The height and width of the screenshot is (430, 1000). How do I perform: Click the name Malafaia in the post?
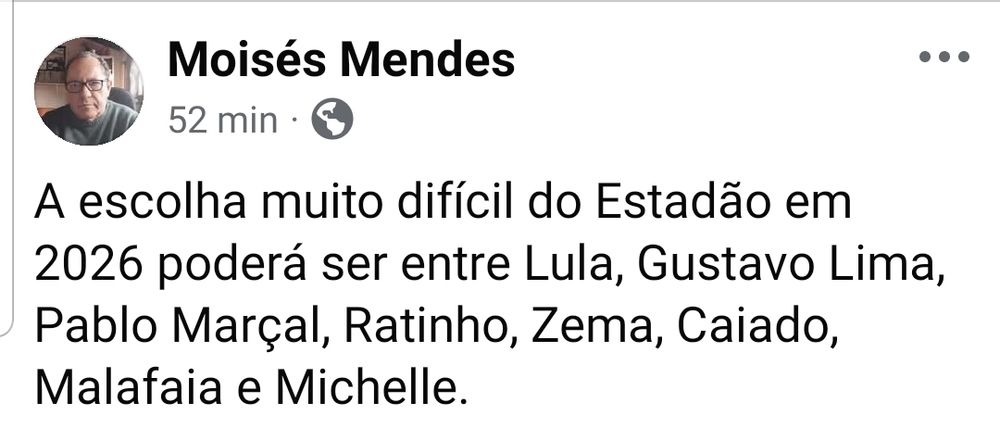click(128, 388)
